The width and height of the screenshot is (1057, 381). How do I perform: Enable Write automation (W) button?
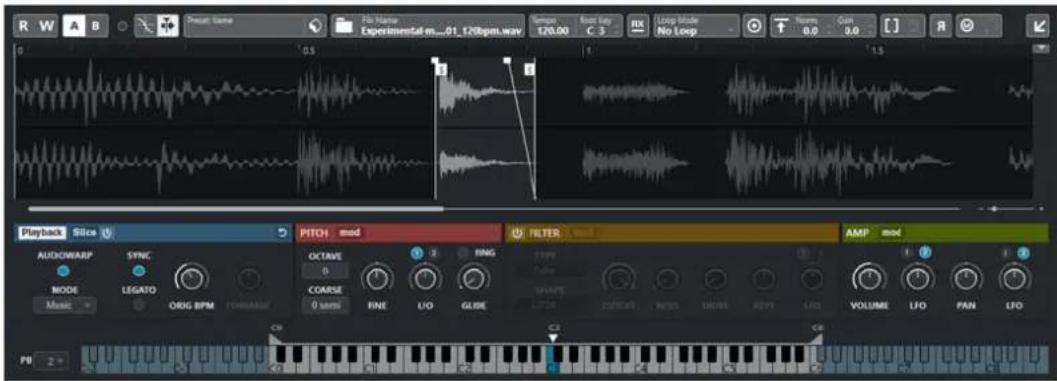click(x=47, y=26)
